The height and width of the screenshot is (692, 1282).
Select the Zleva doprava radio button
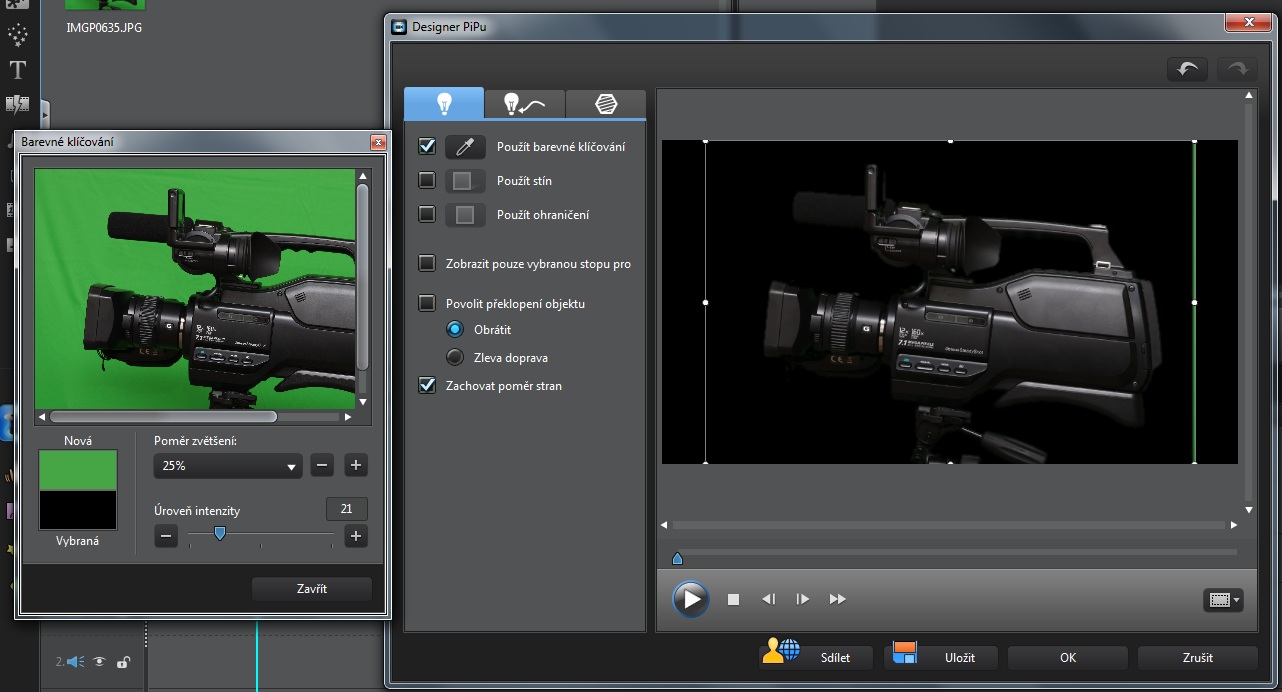click(x=455, y=357)
